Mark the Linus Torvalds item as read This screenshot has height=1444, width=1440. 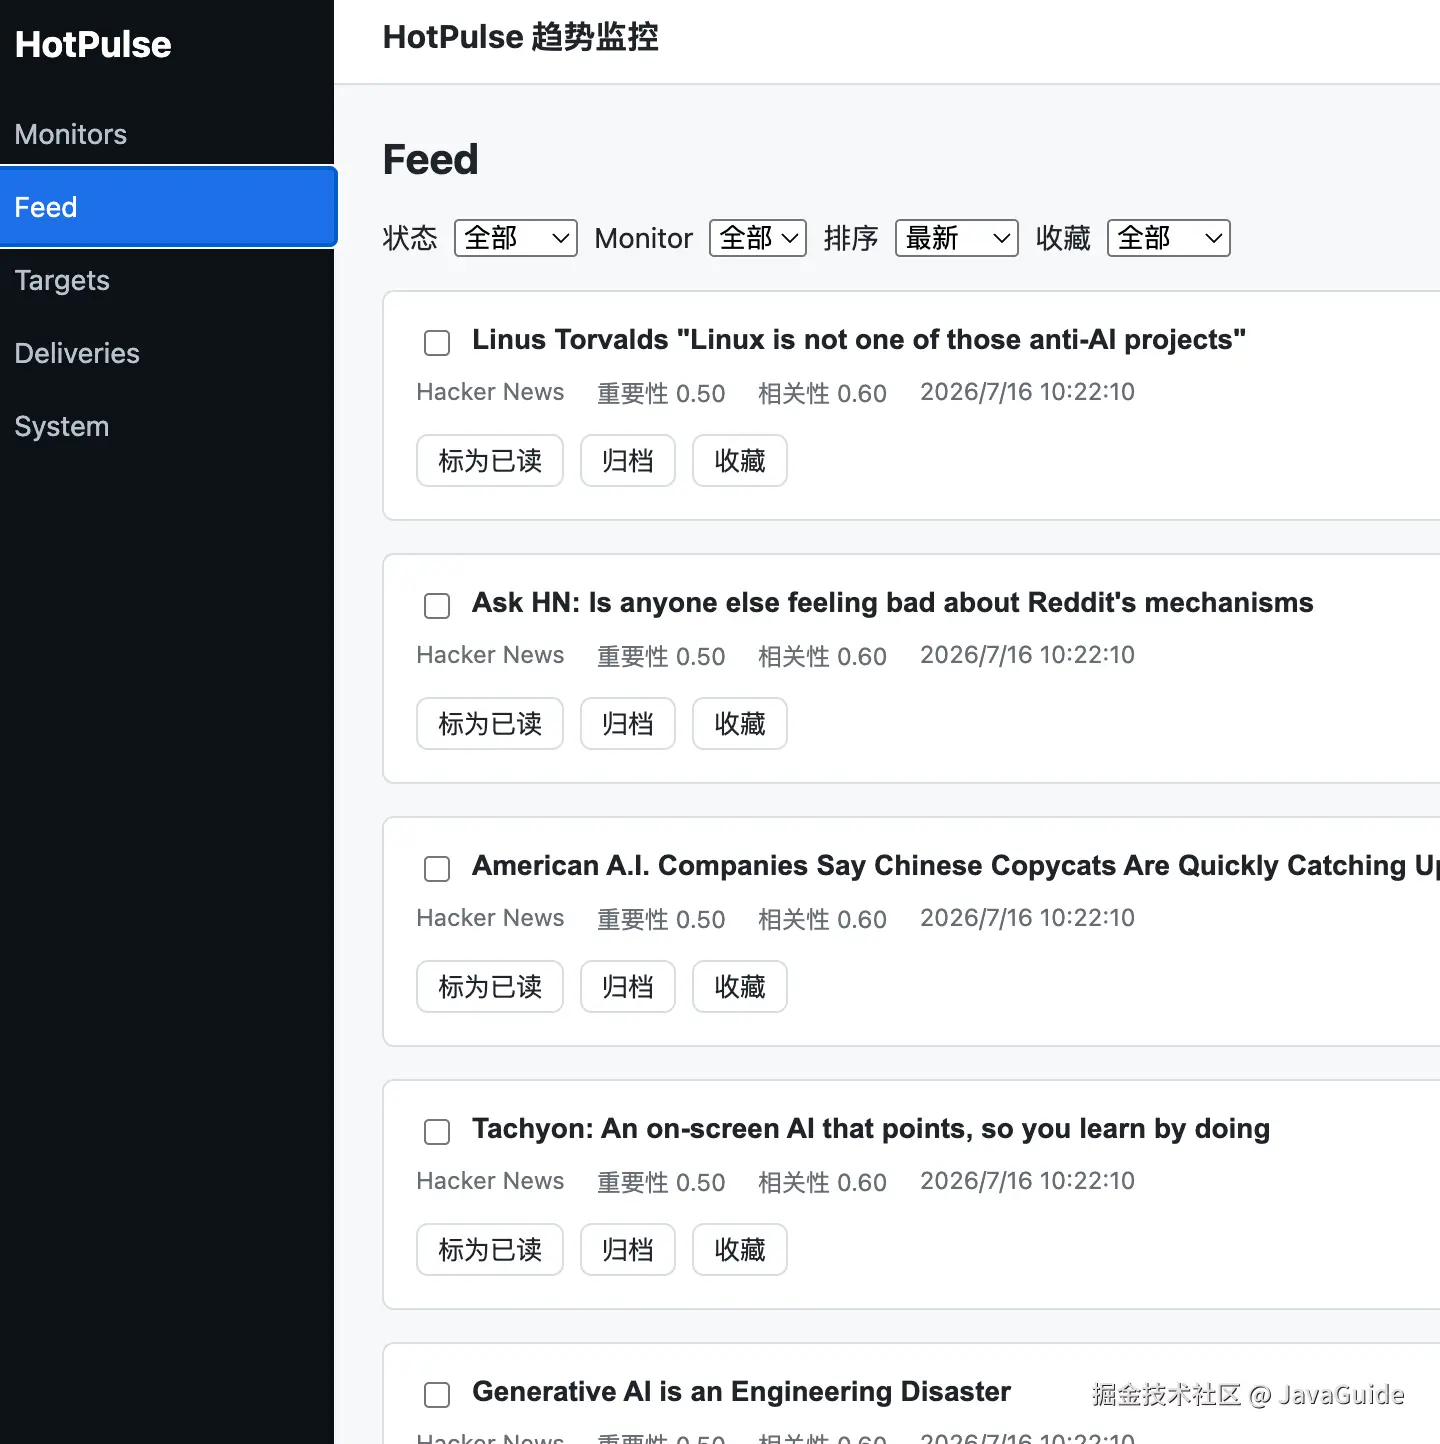tap(490, 461)
